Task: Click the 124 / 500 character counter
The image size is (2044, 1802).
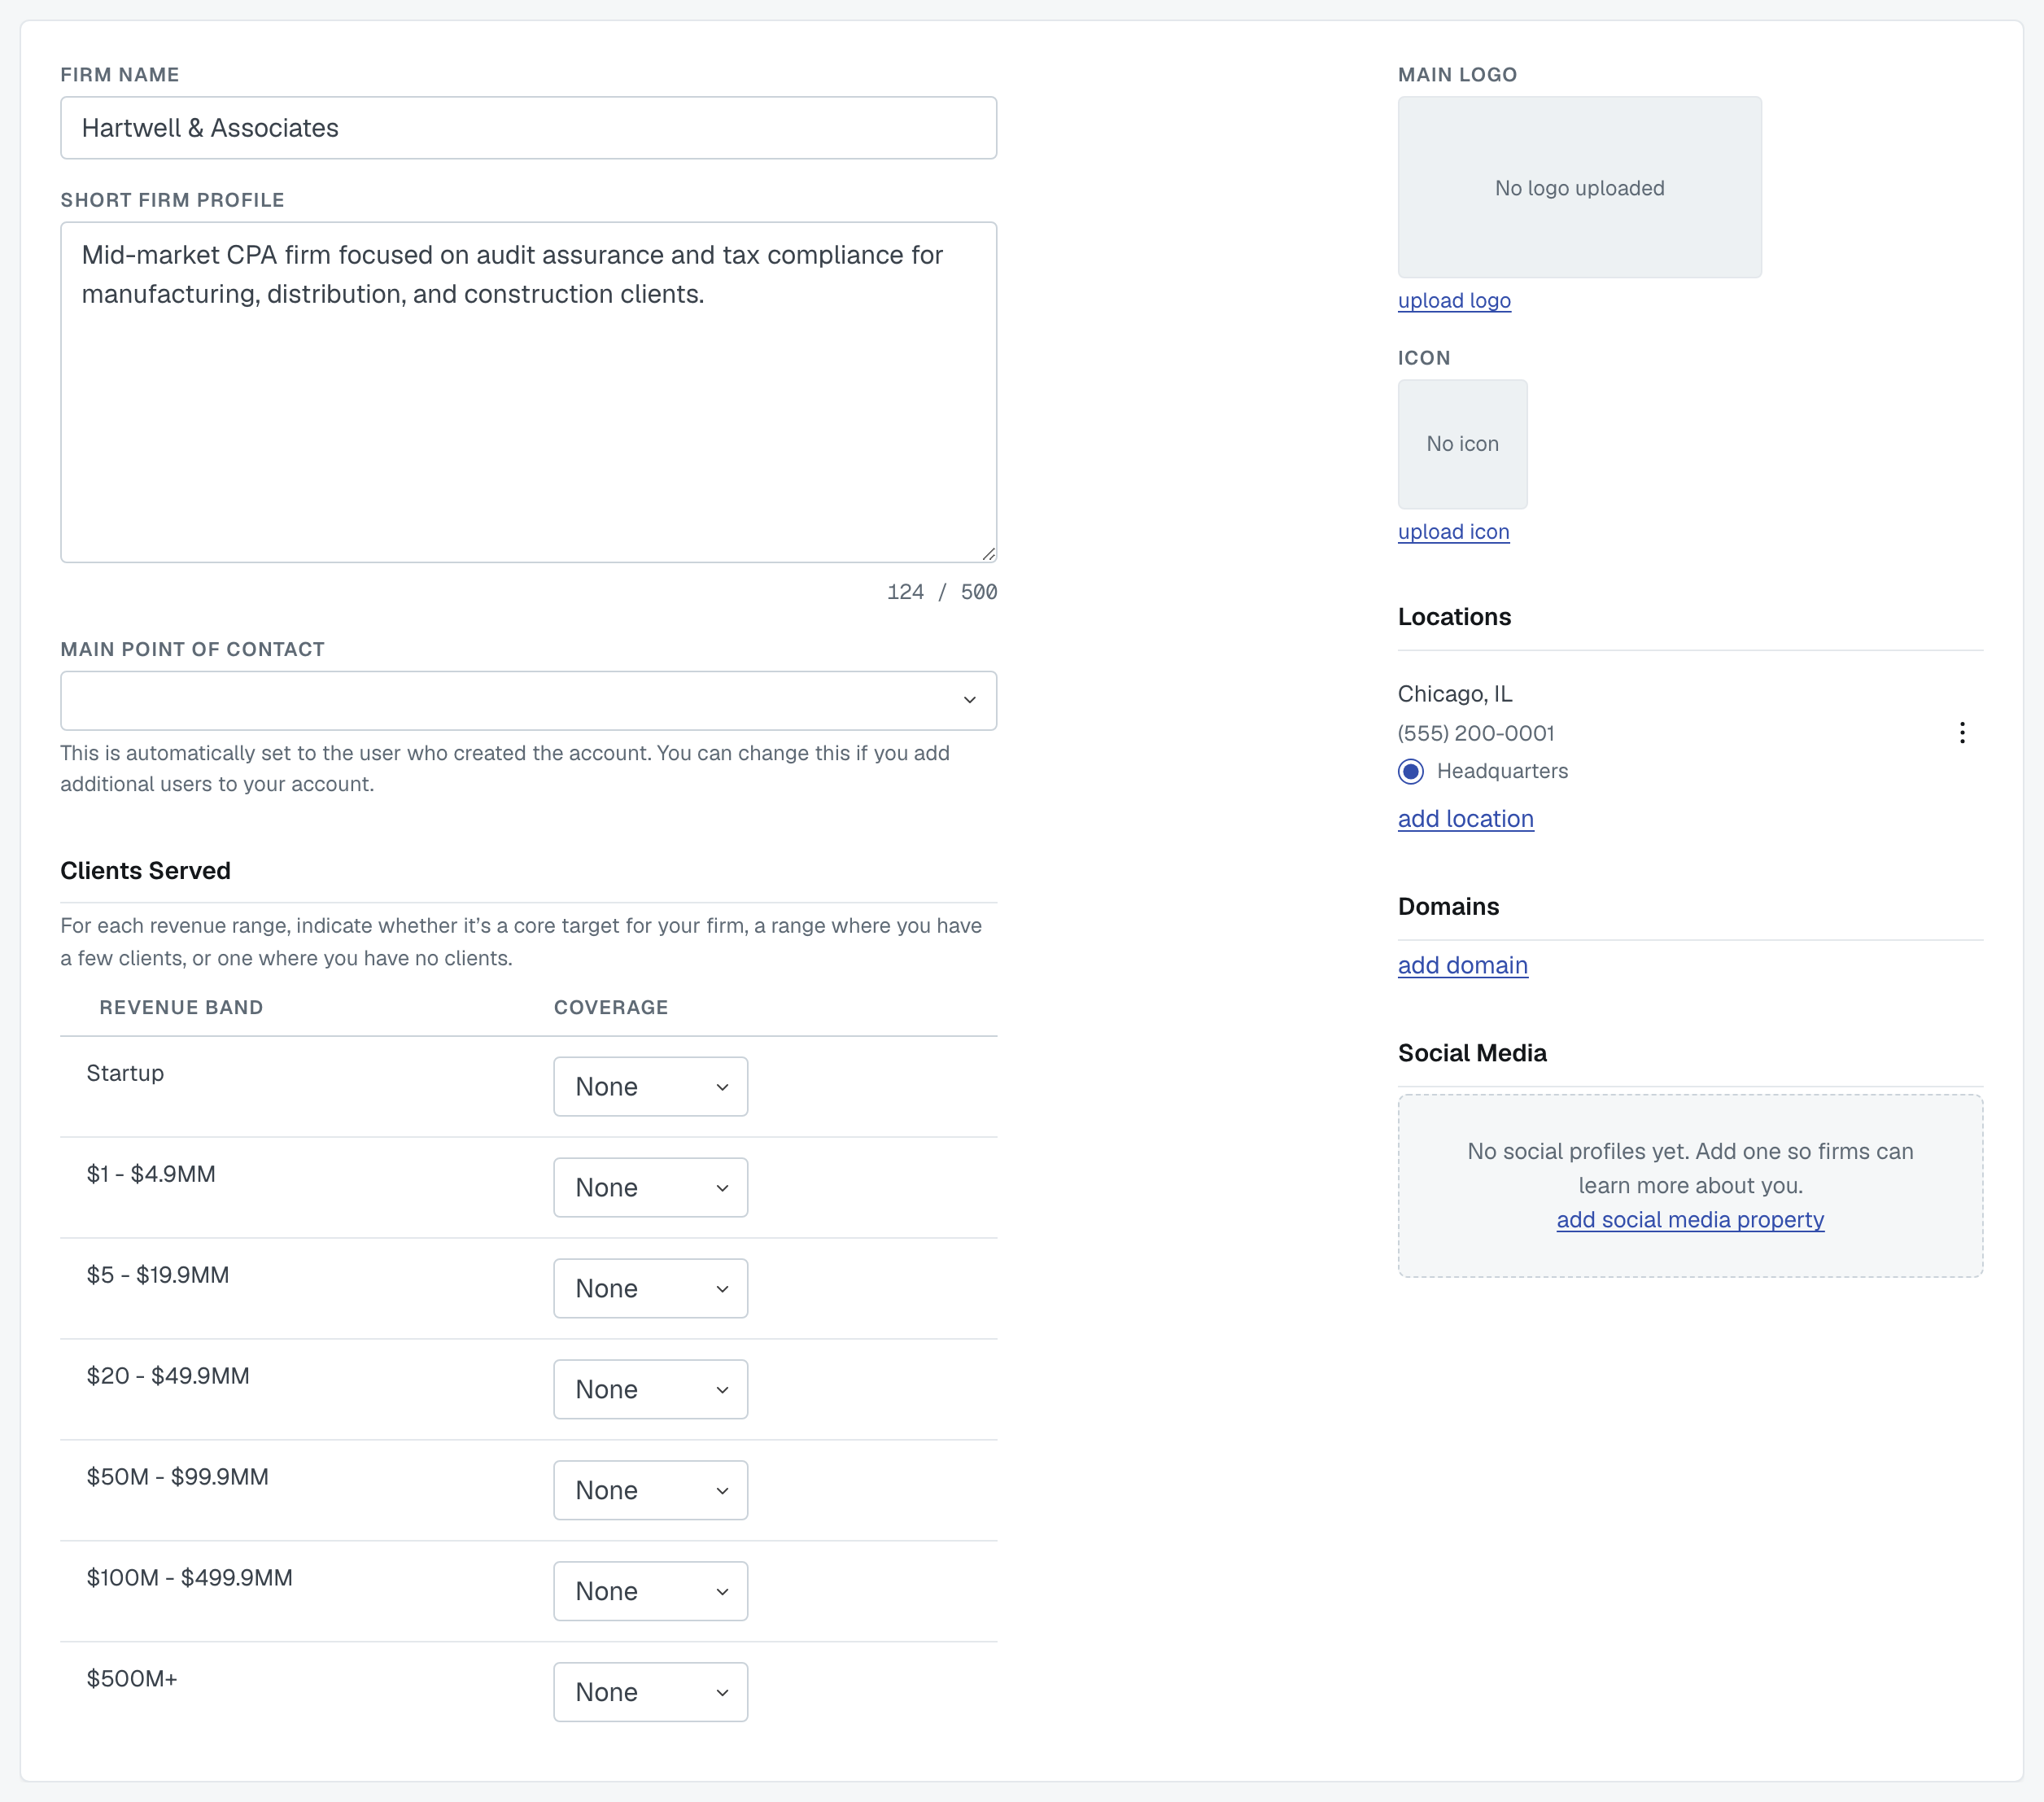Action: click(x=941, y=592)
